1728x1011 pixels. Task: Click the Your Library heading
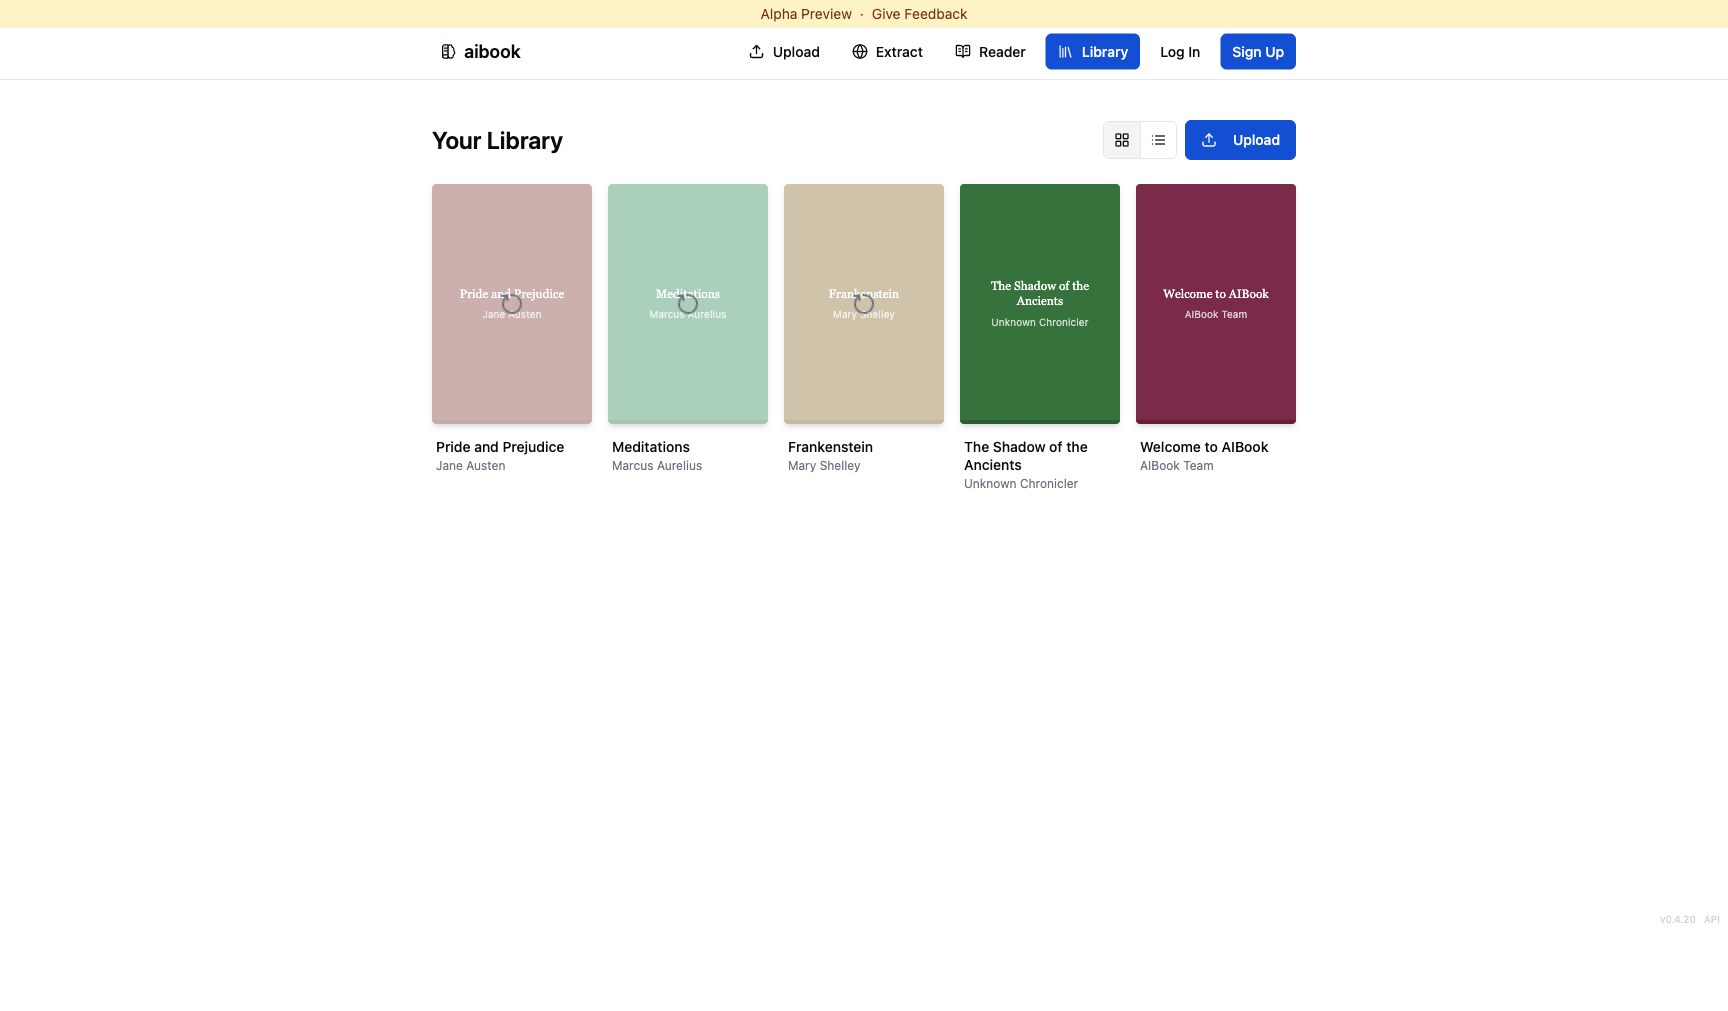click(497, 141)
